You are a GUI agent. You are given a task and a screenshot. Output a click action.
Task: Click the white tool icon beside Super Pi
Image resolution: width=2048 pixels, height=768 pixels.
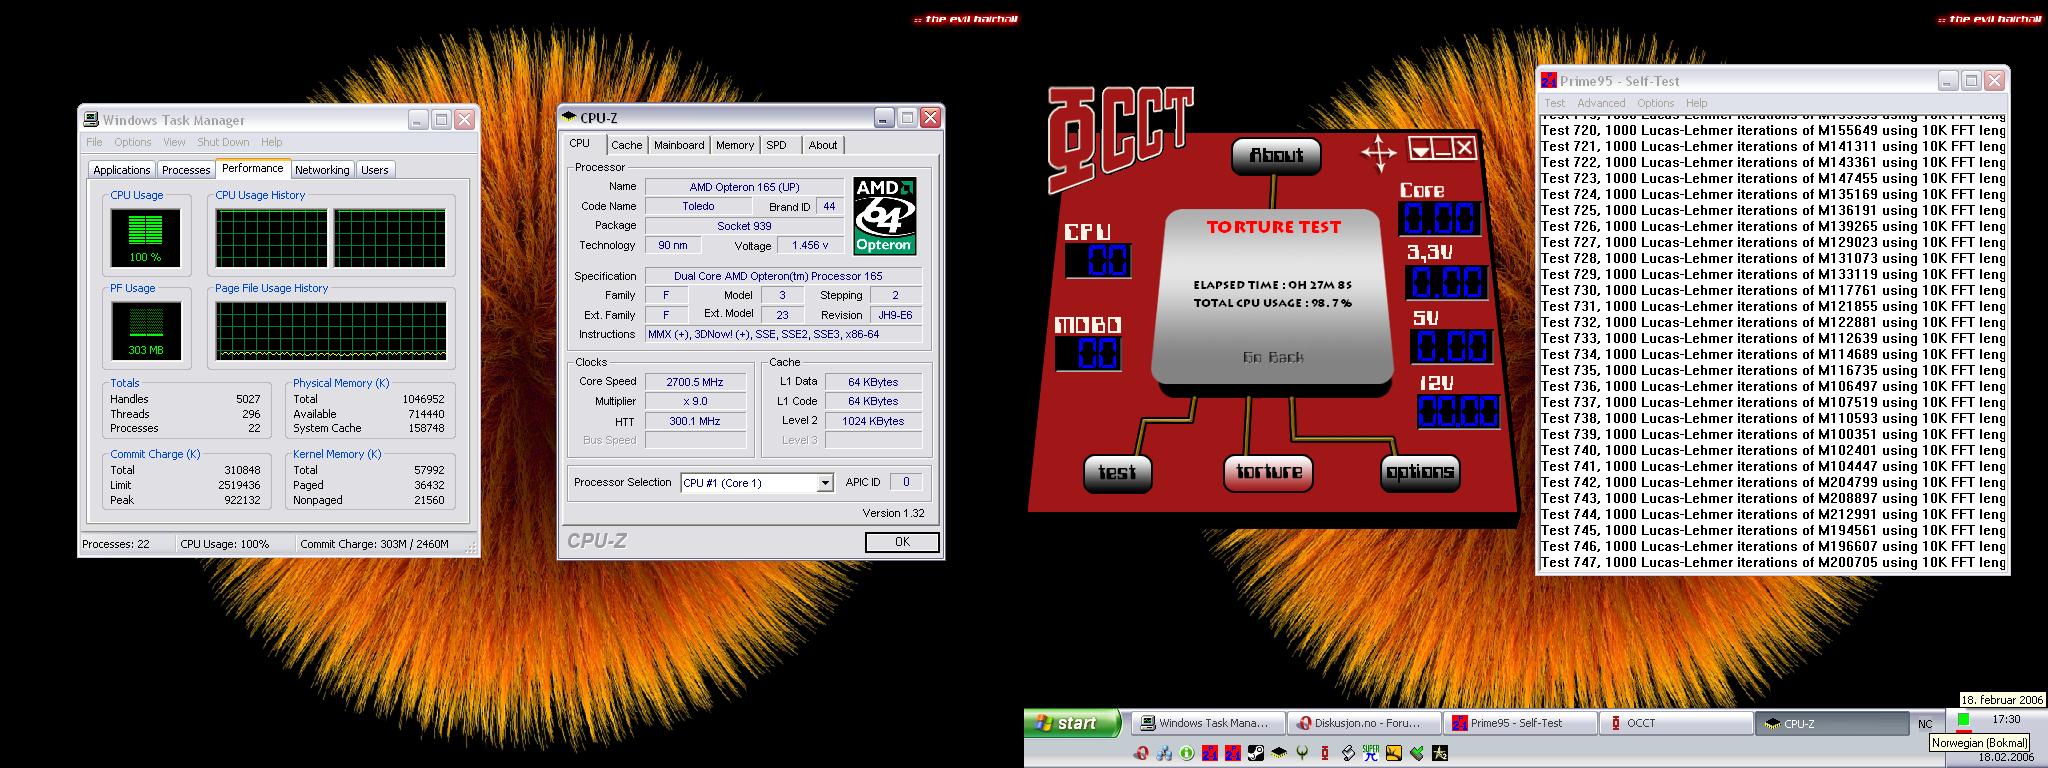point(1348,753)
